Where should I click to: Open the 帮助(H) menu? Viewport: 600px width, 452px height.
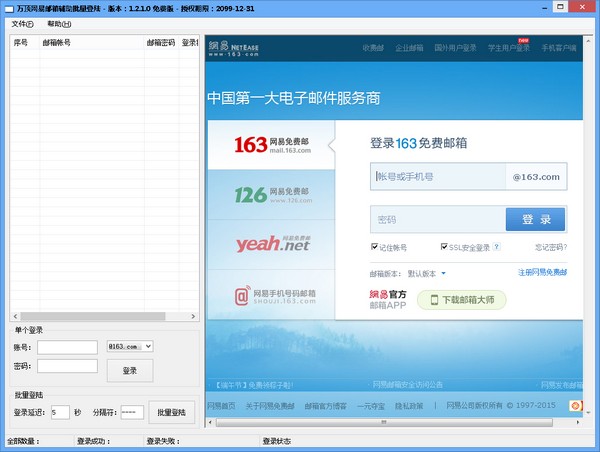click(x=59, y=24)
